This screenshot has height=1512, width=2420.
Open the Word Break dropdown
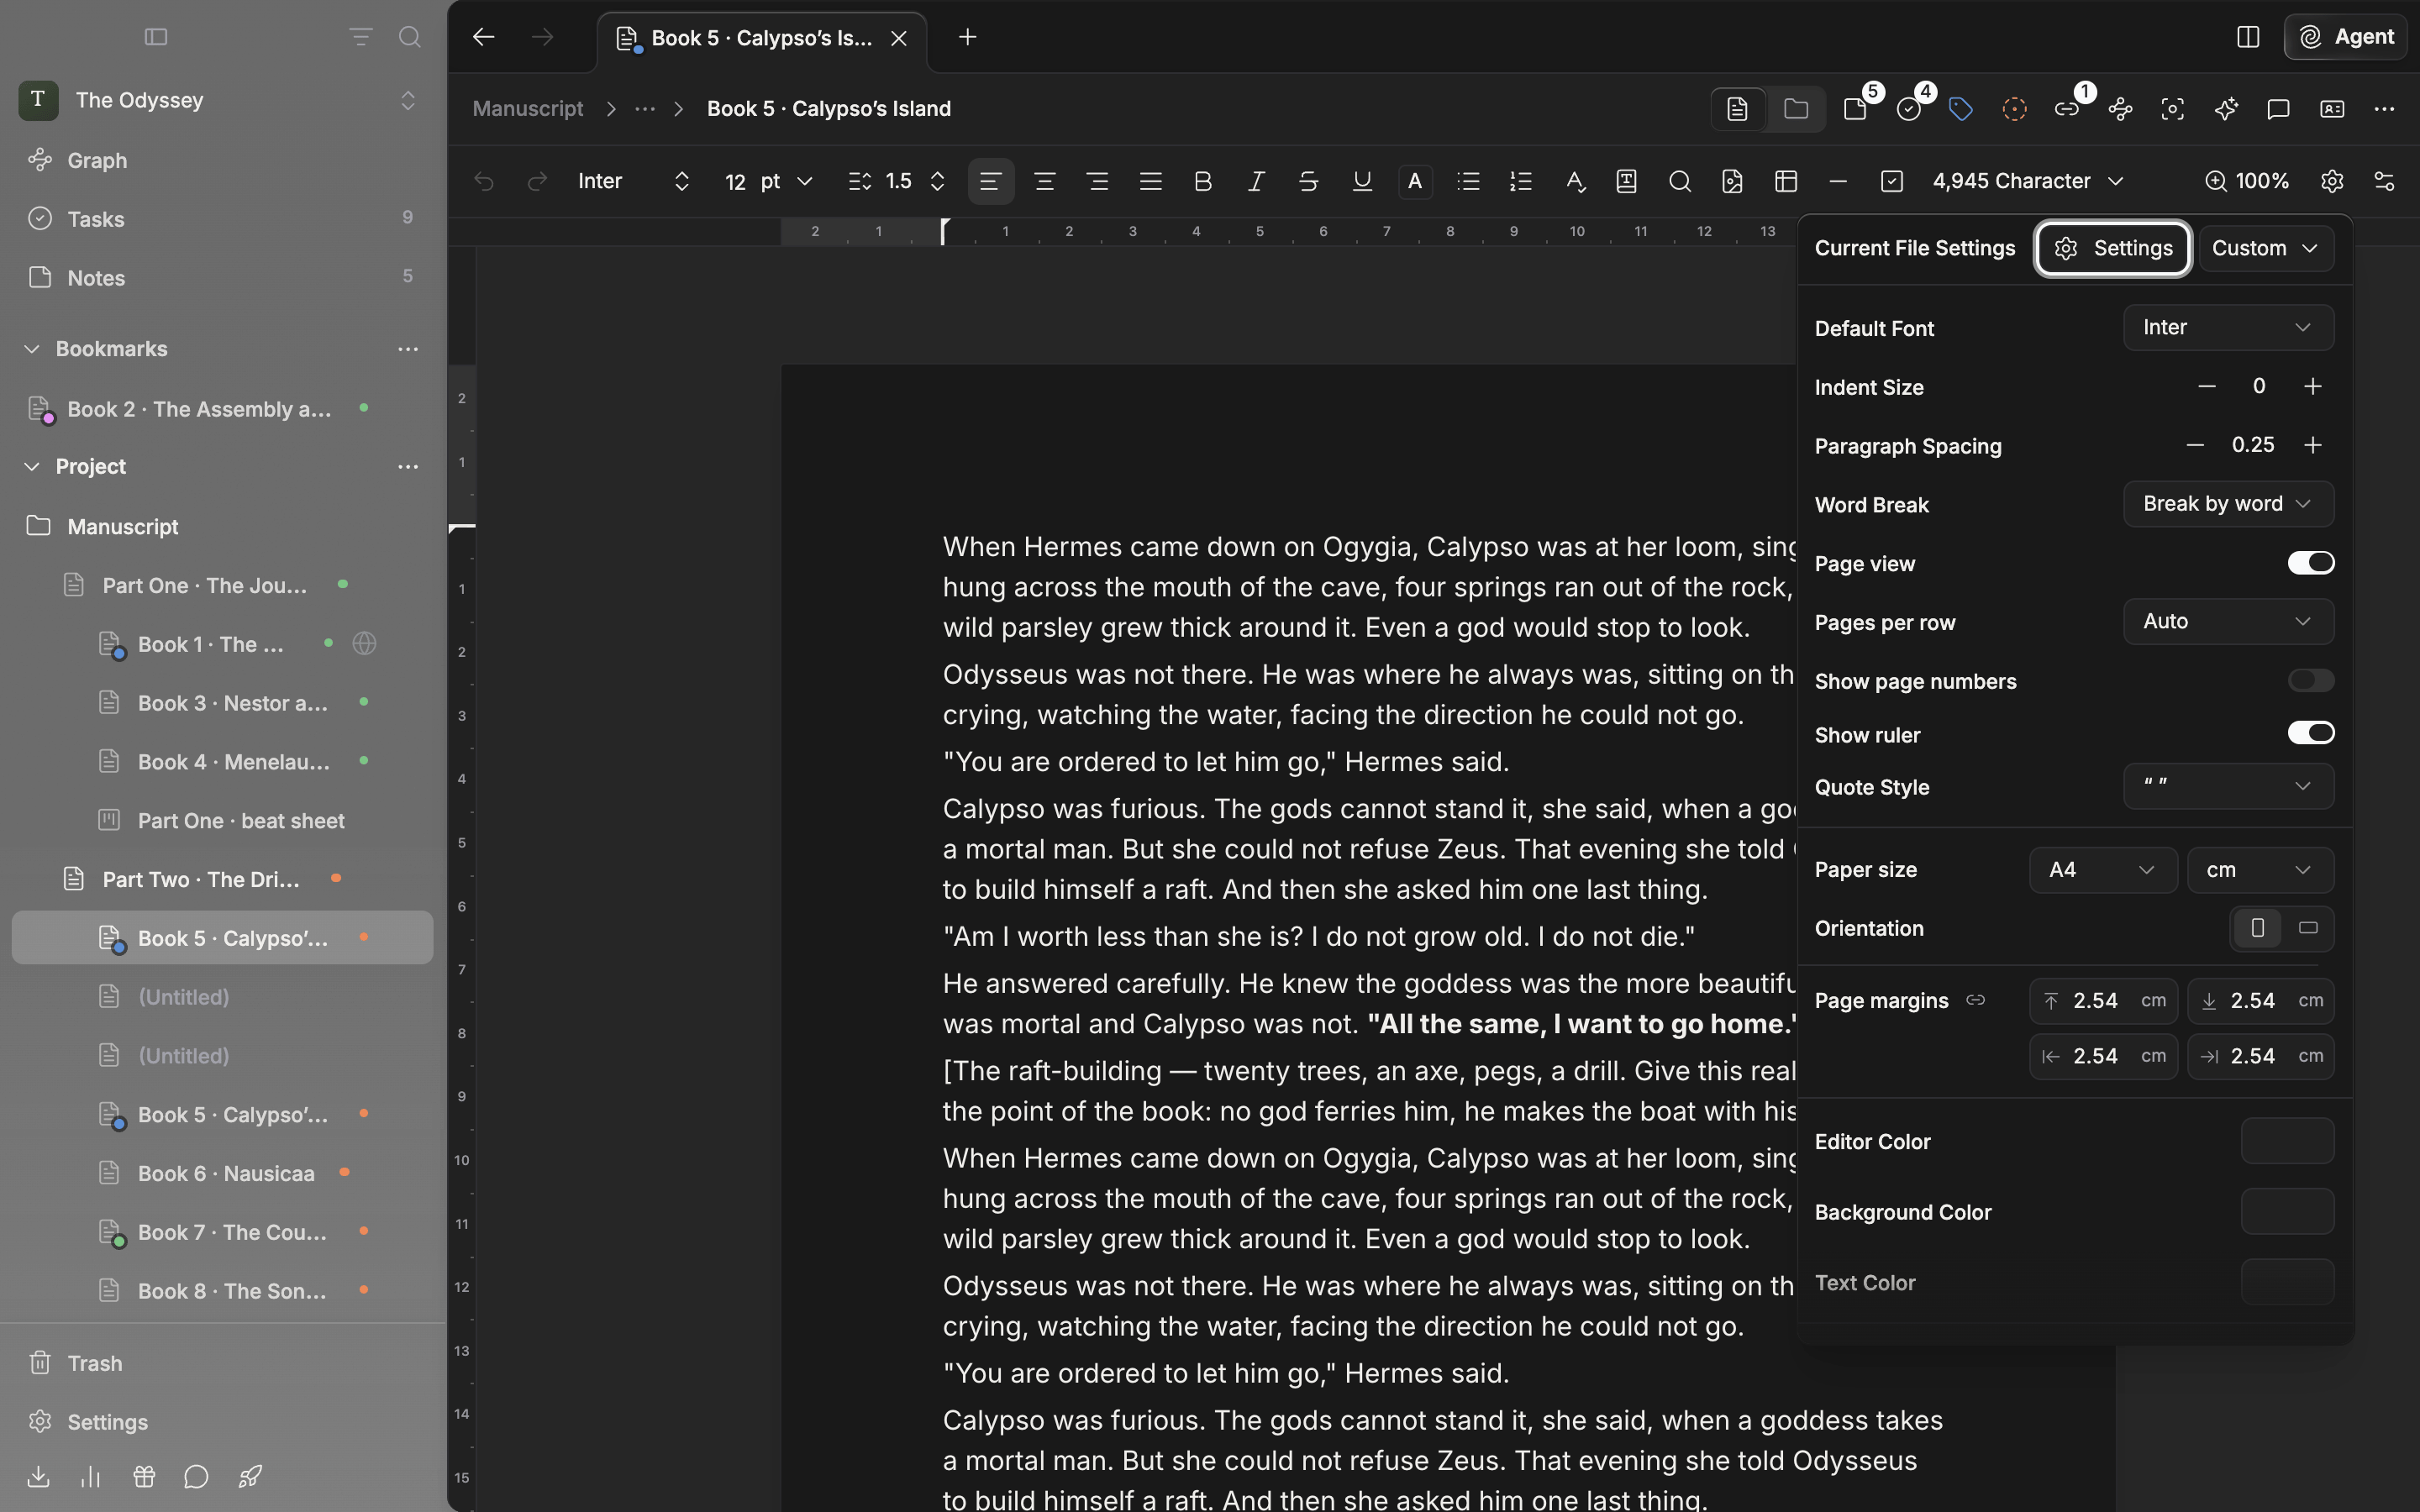coord(2228,504)
